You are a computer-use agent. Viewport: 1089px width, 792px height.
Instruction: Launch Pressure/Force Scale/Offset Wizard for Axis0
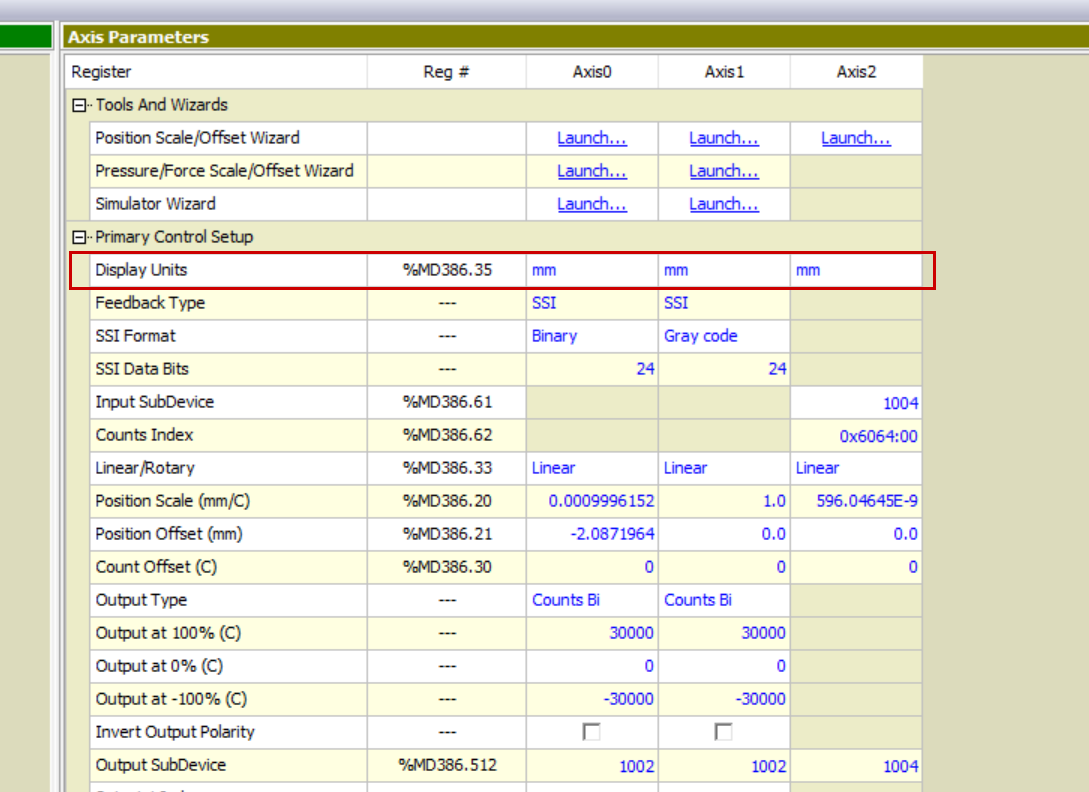click(592, 171)
